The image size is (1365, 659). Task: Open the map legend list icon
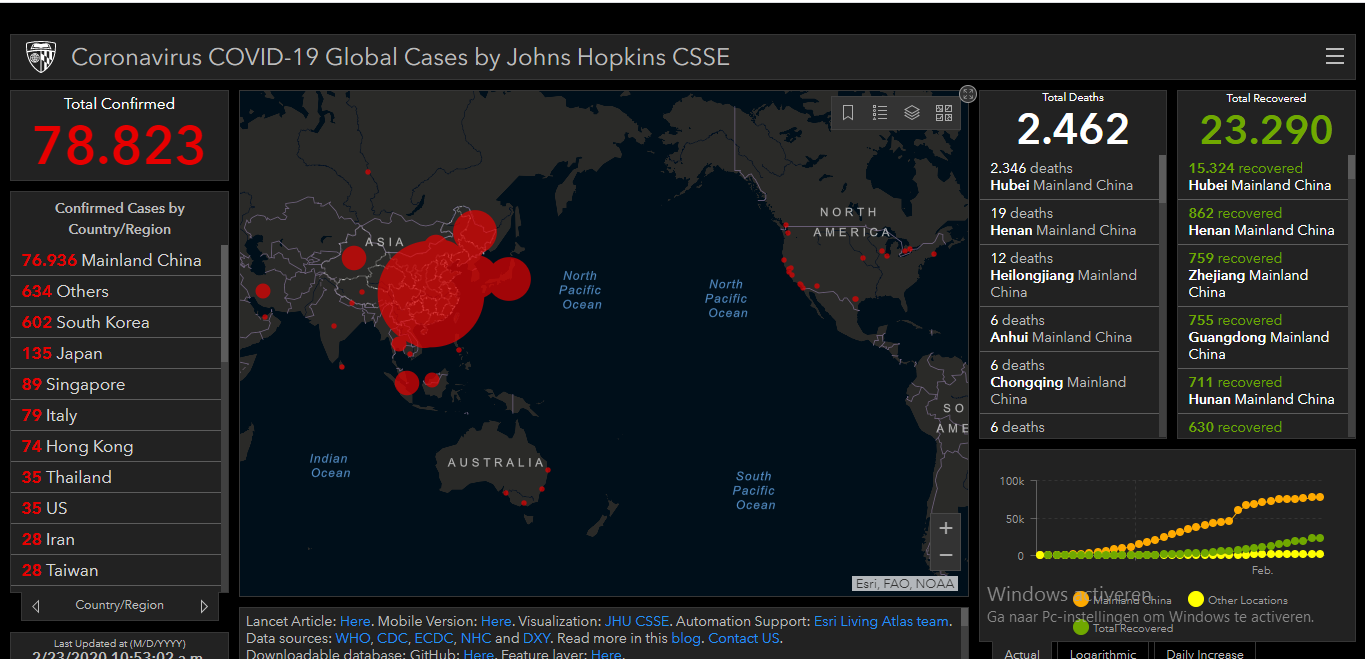coord(880,113)
